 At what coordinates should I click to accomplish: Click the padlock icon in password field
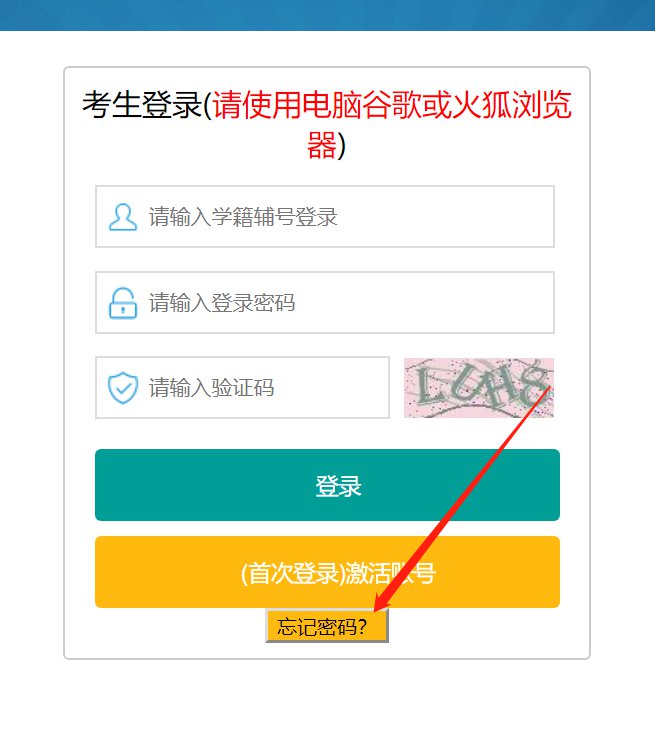click(123, 303)
